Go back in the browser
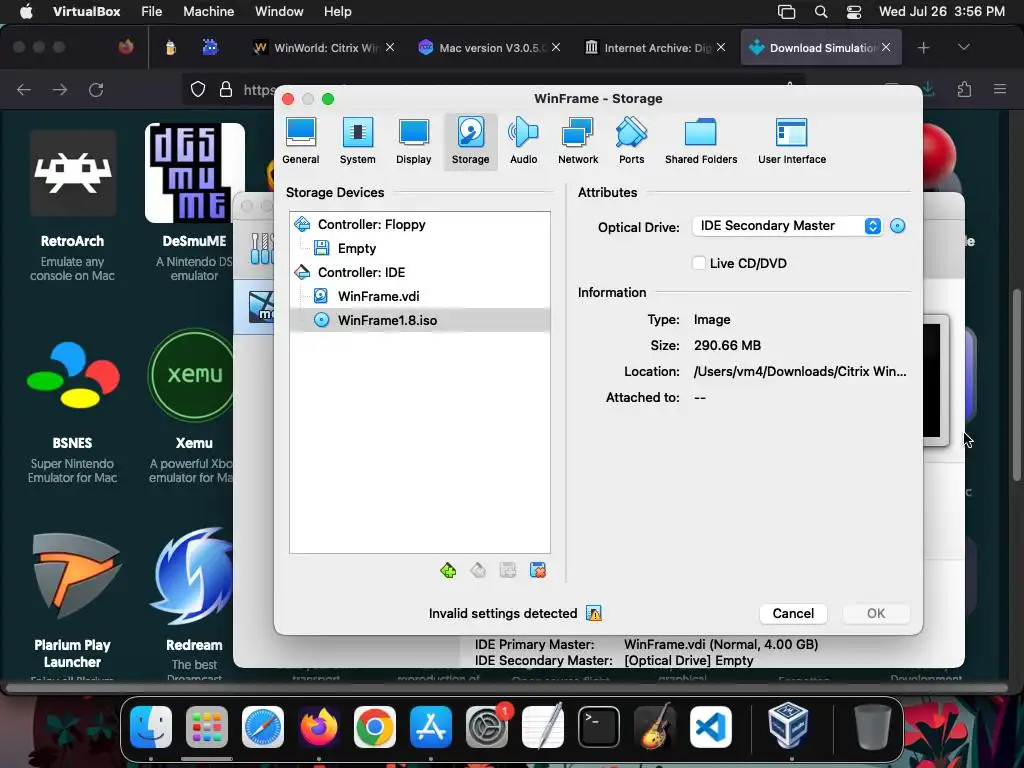The height and width of the screenshot is (768, 1024). [24, 89]
